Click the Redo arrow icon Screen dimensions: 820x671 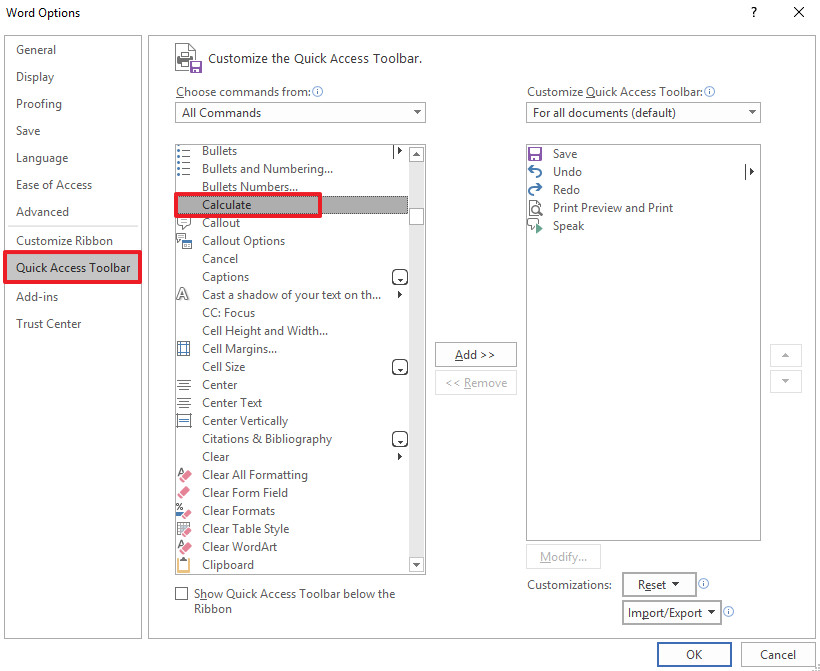(535, 190)
